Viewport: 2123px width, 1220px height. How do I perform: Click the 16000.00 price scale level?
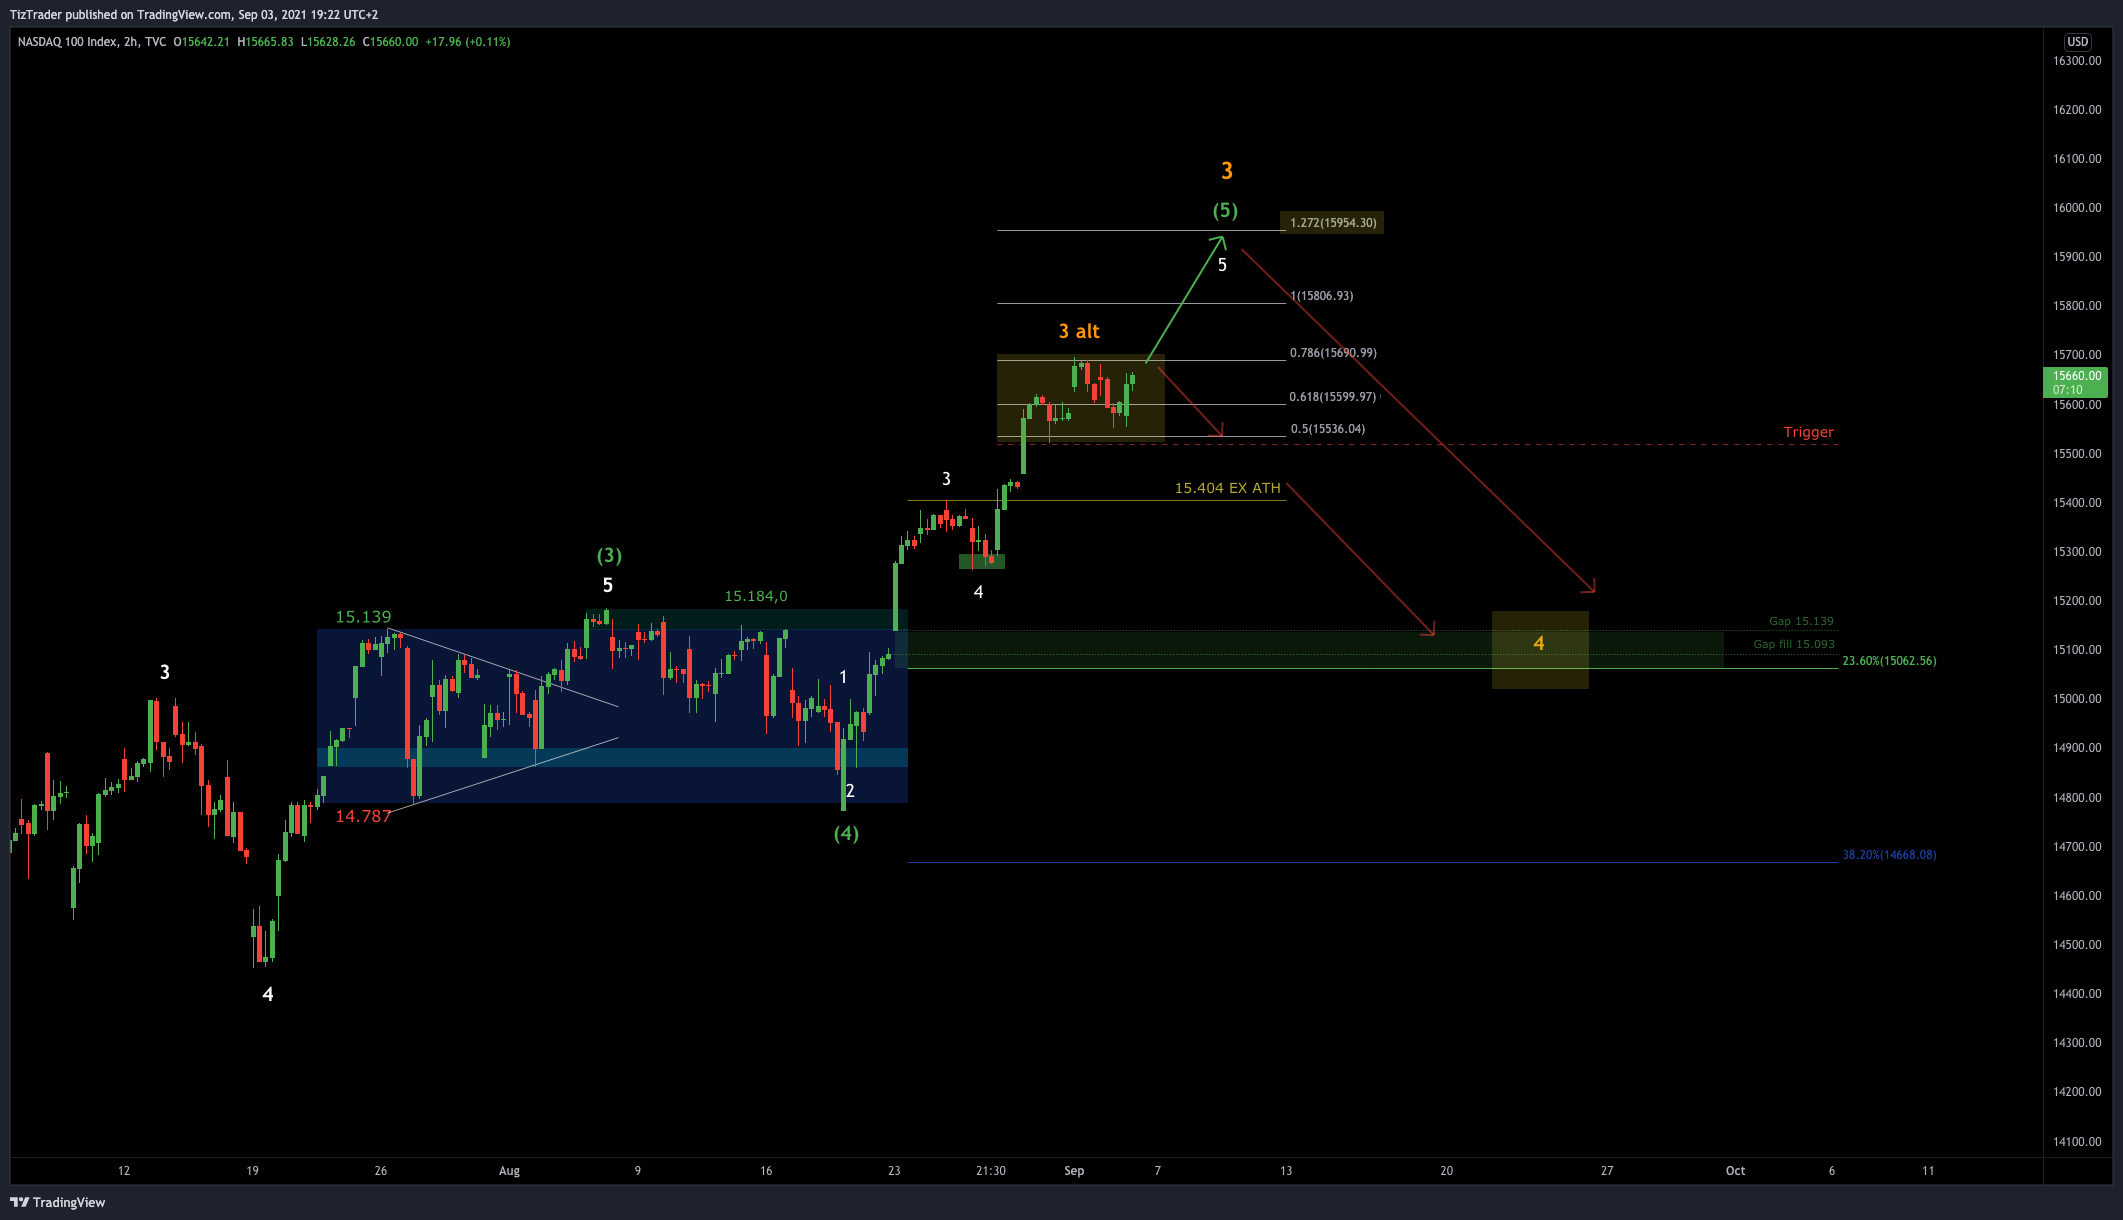2077,208
